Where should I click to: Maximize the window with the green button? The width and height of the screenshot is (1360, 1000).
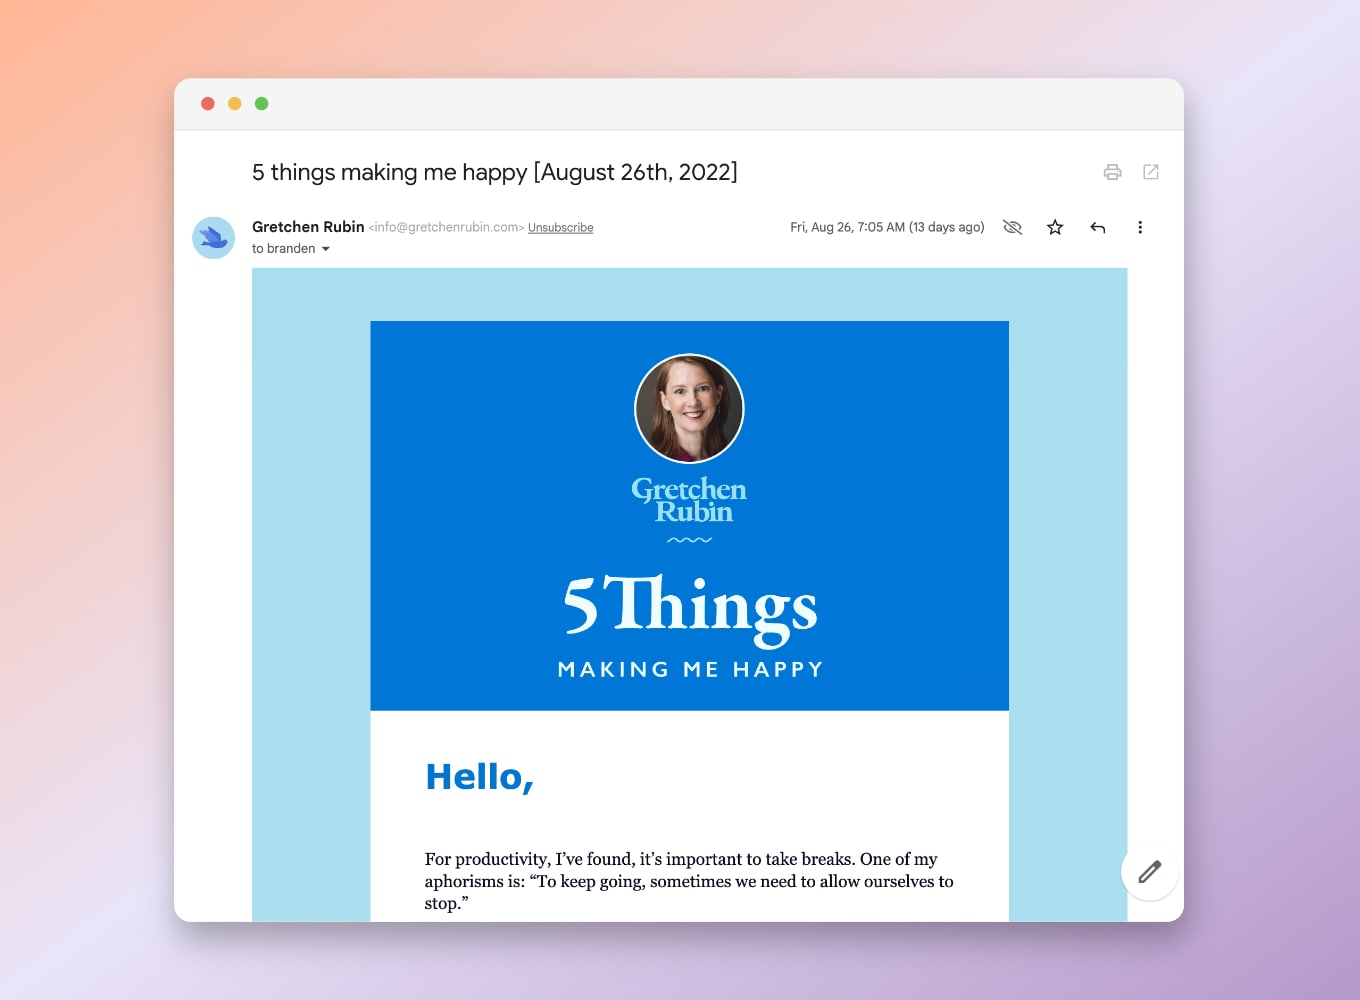click(262, 104)
